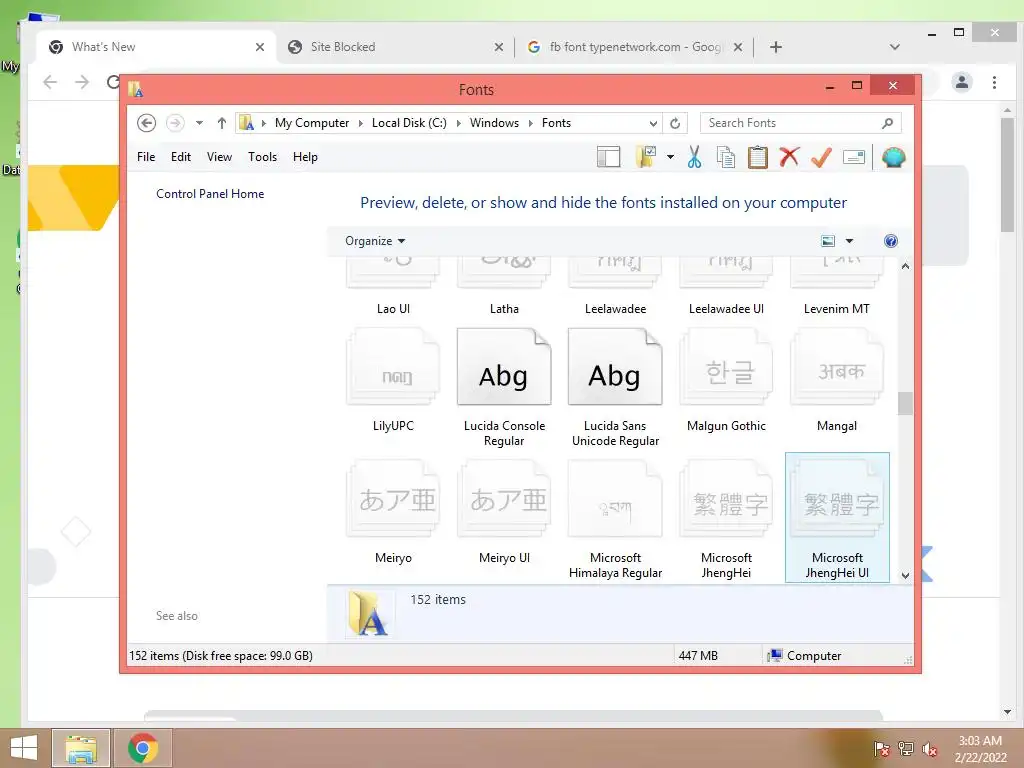Select the LilyUPC font

(393, 380)
